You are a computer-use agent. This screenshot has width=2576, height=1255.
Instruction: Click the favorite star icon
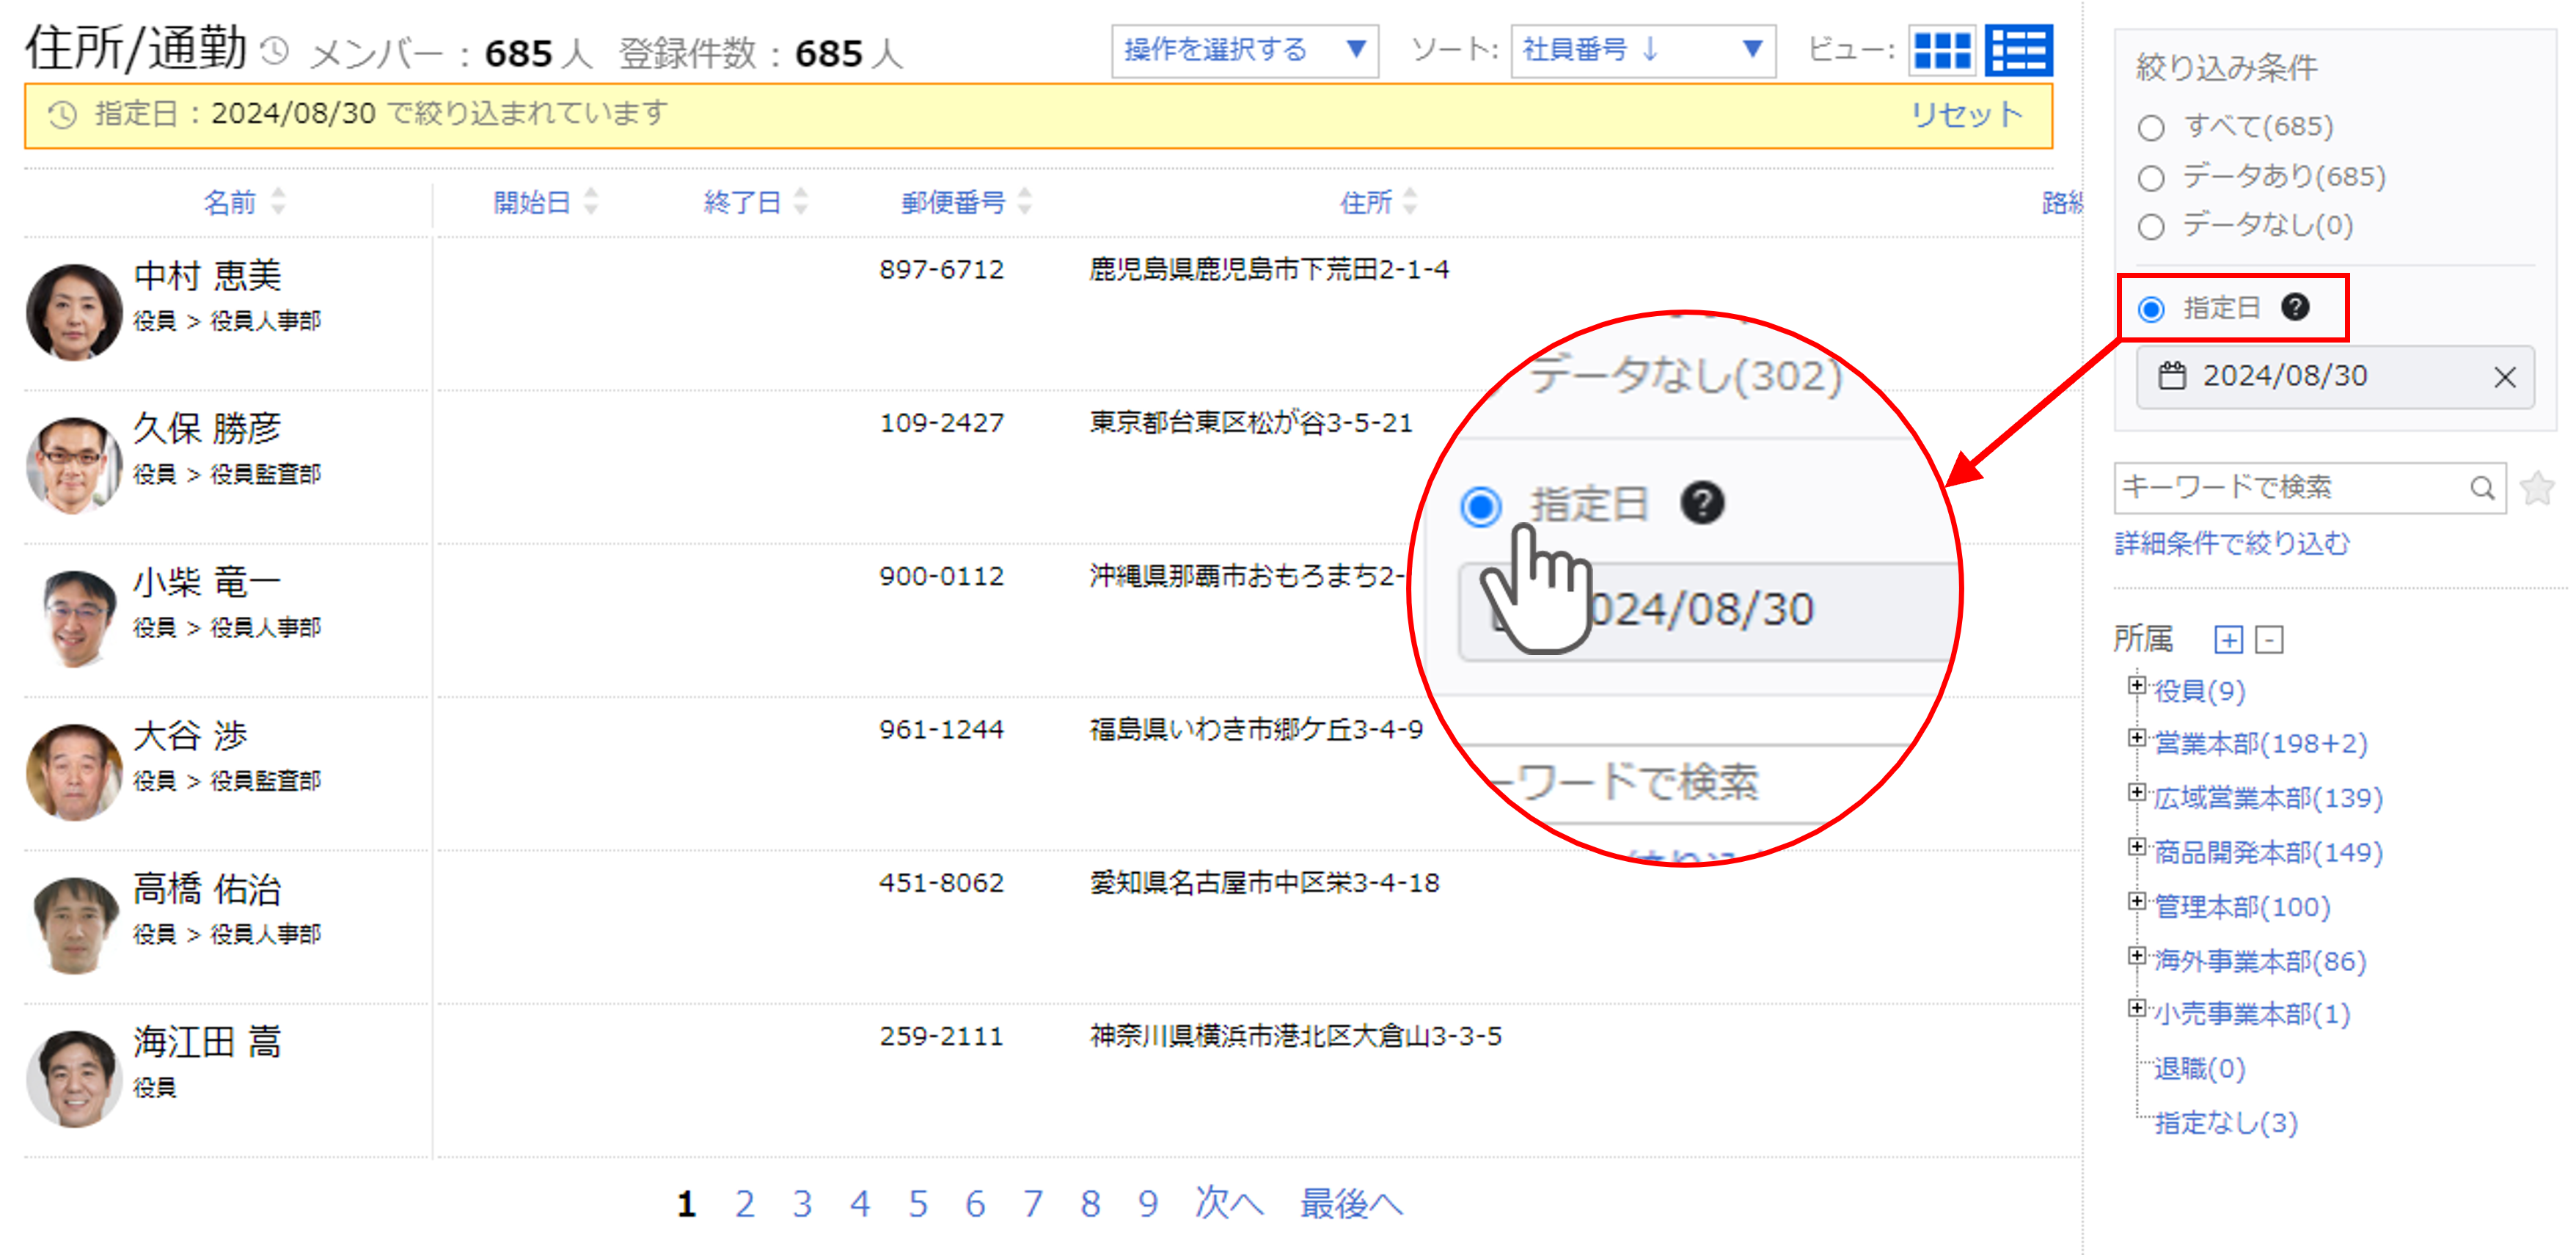tap(2537, 488)
